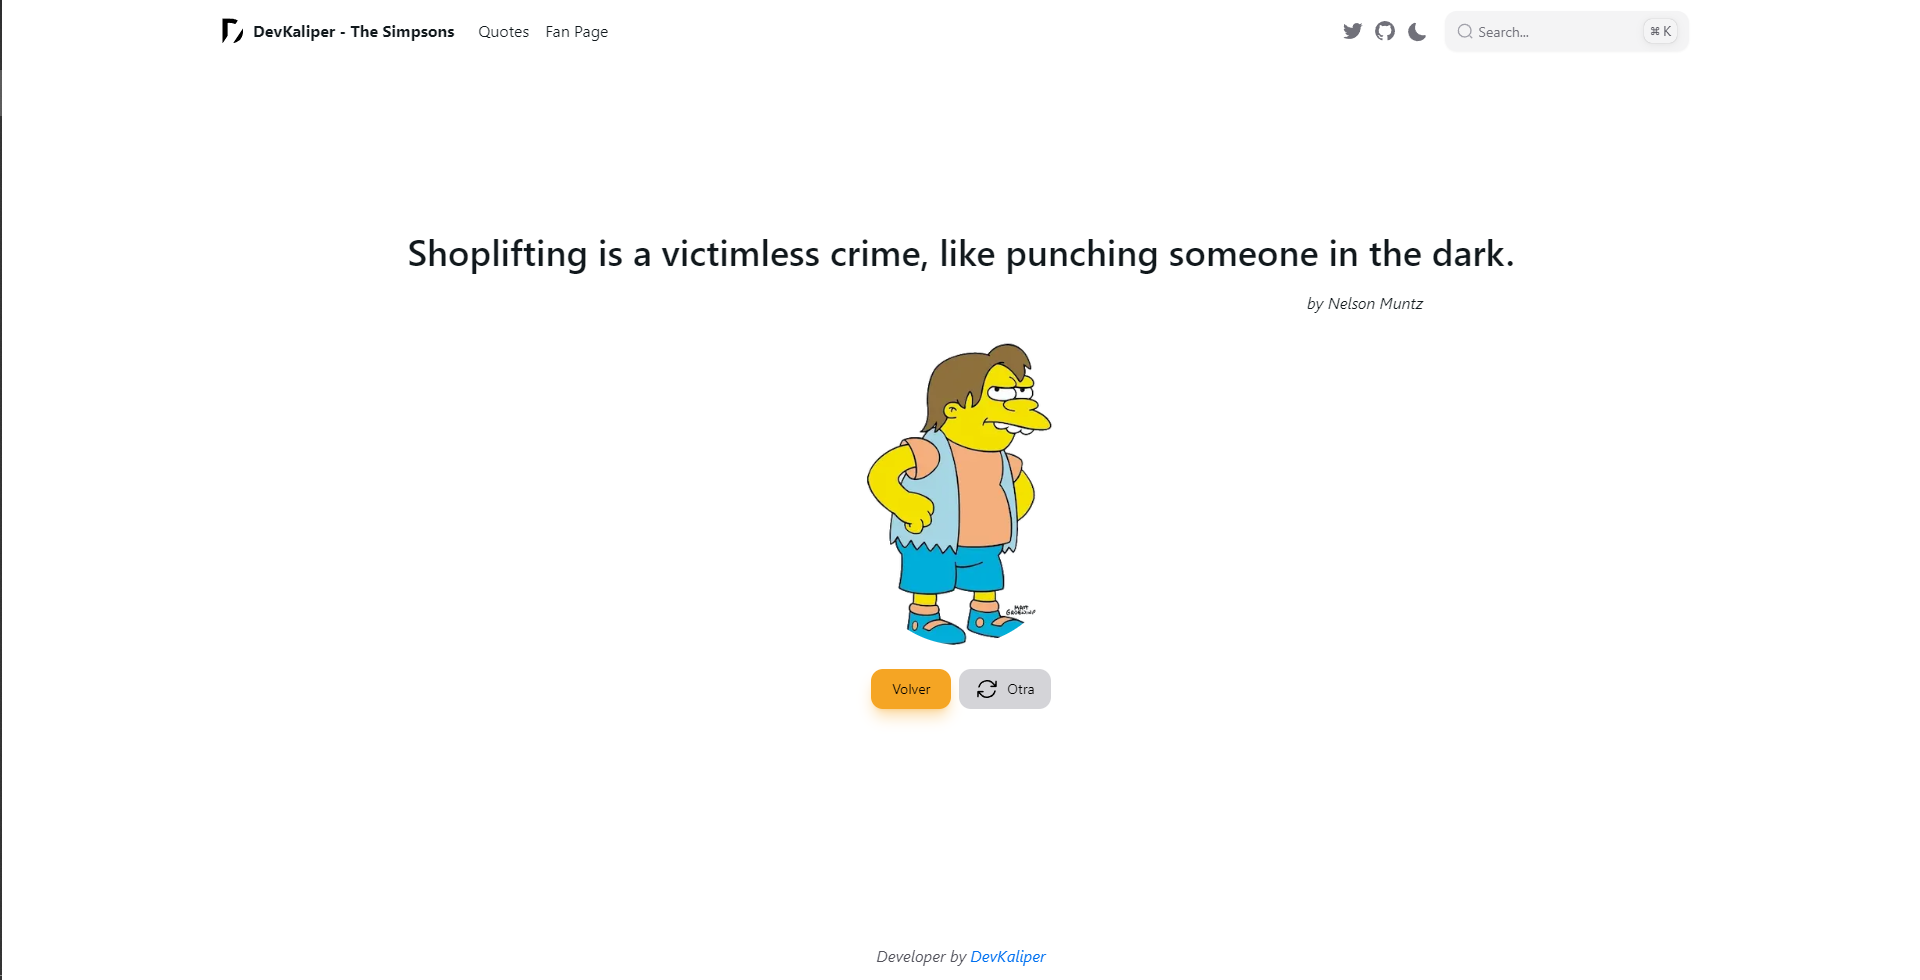The image size is (1920, 980).
Task: Select the moon icon to switch themes
Action: [x=1416, y=31]
